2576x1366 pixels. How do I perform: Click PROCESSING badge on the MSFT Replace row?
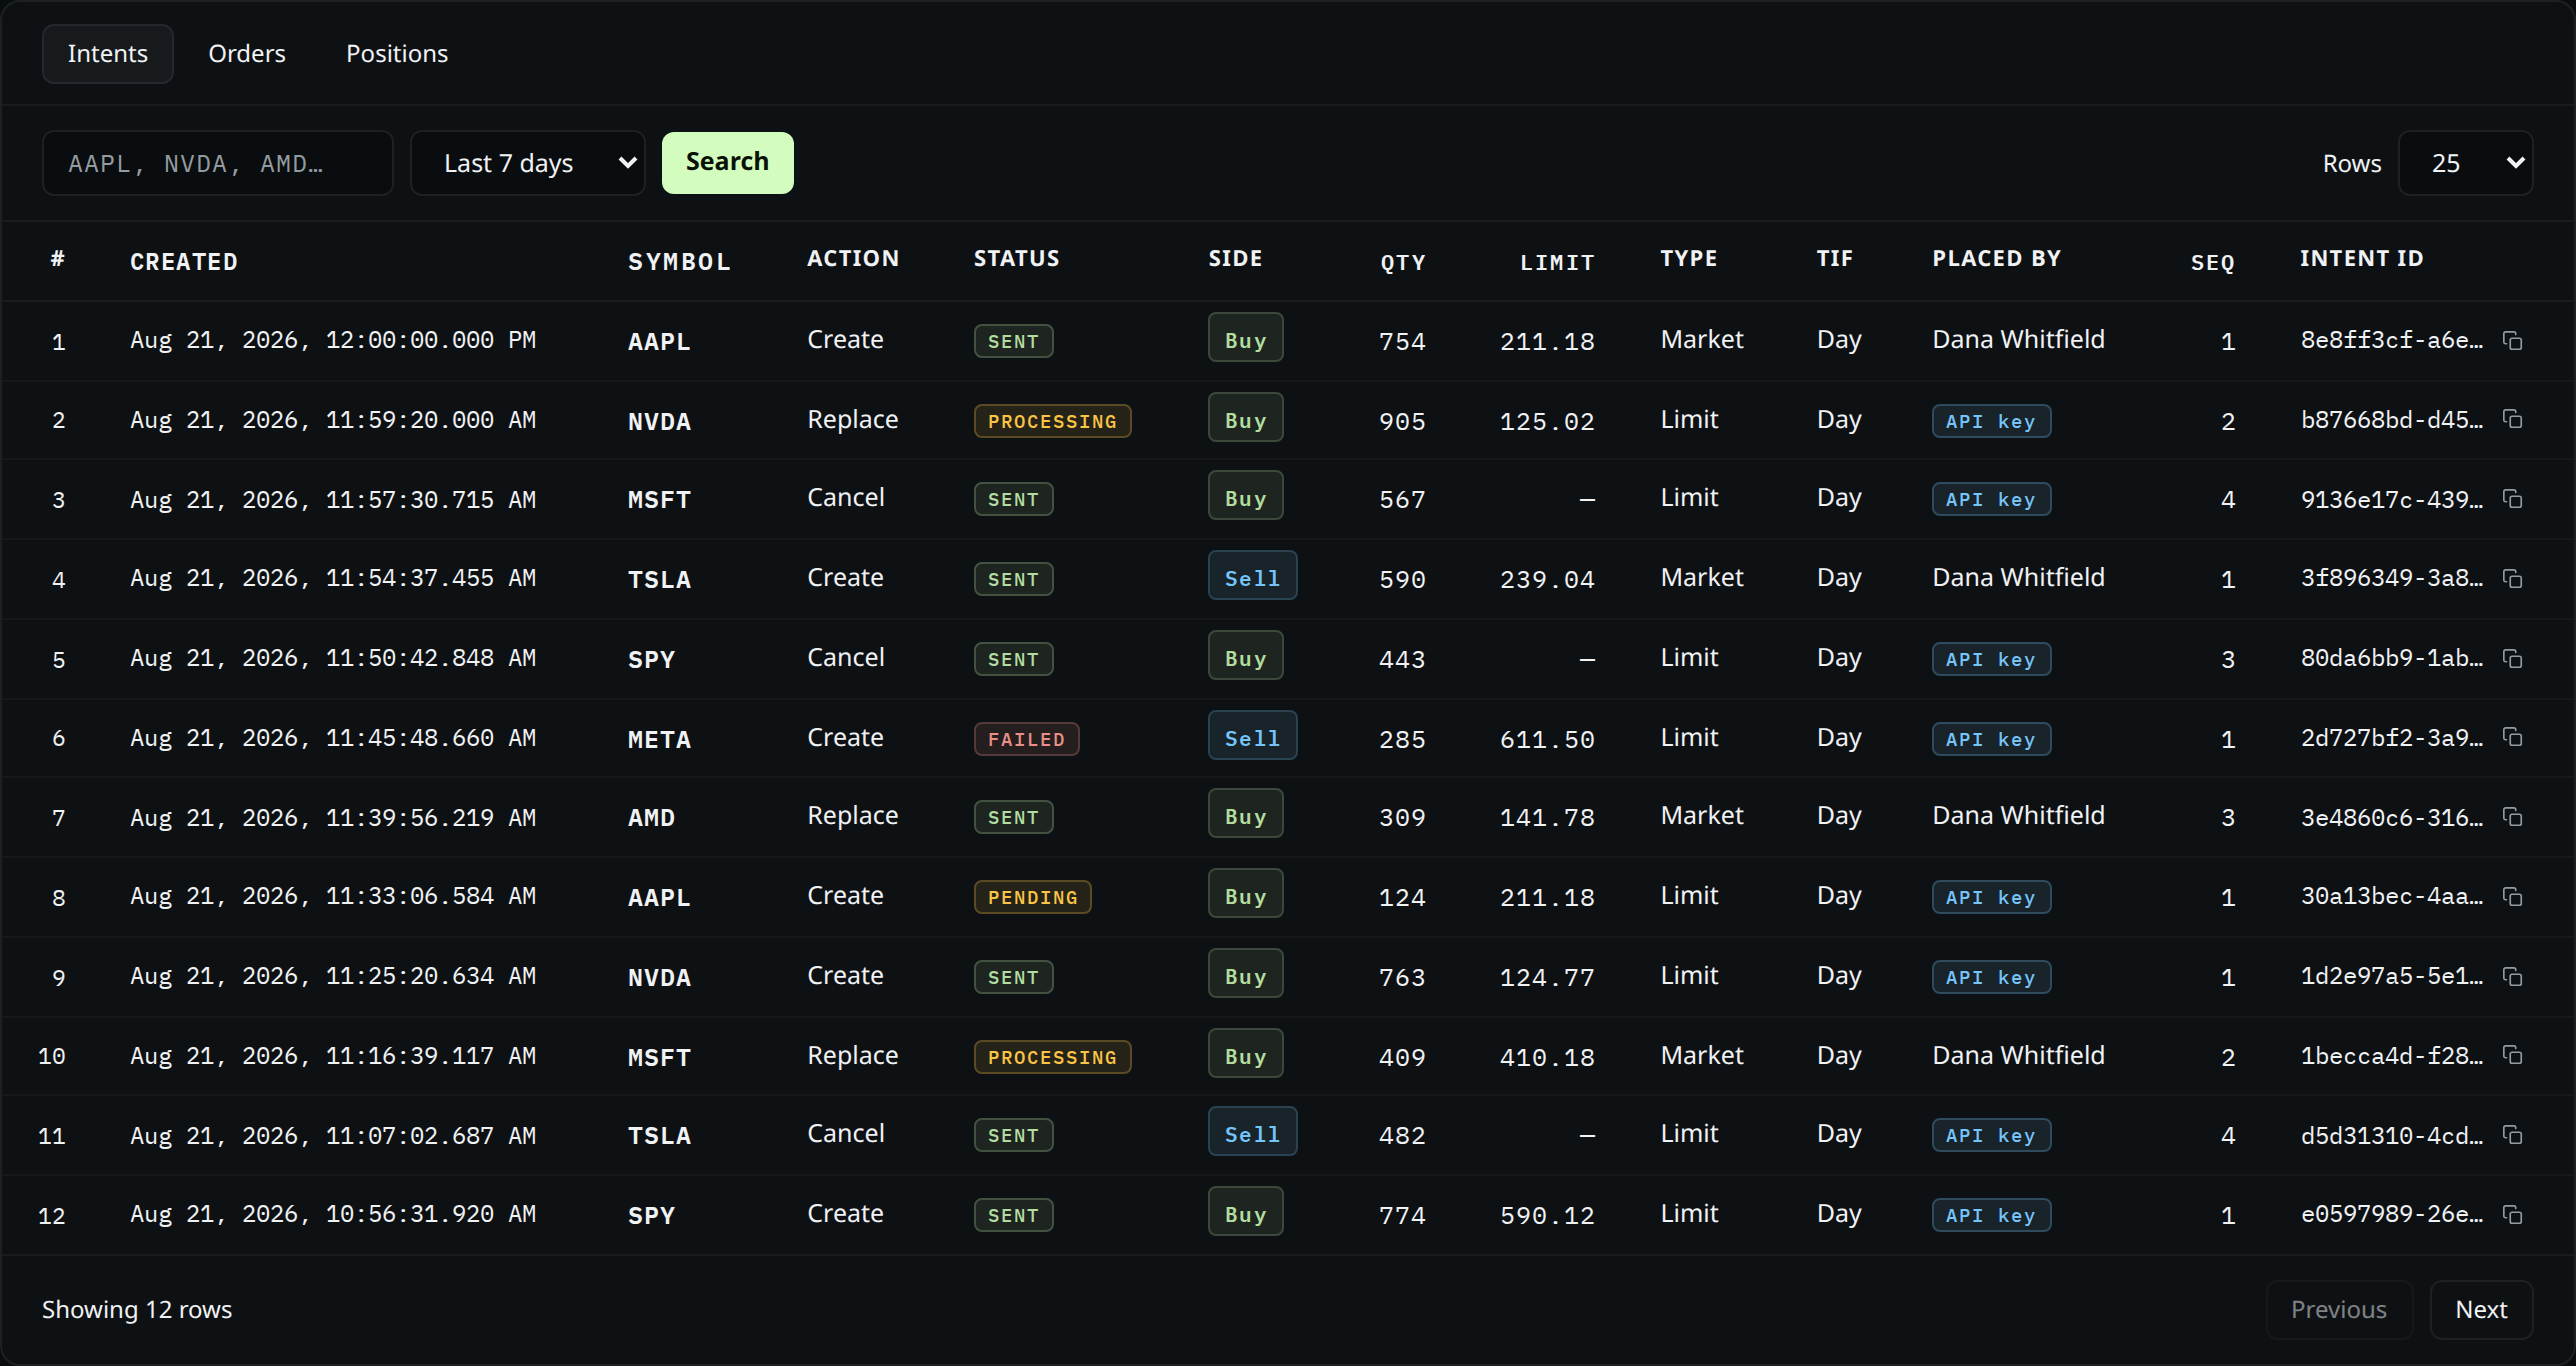pyautogui.click(x=1052, y=1057)
